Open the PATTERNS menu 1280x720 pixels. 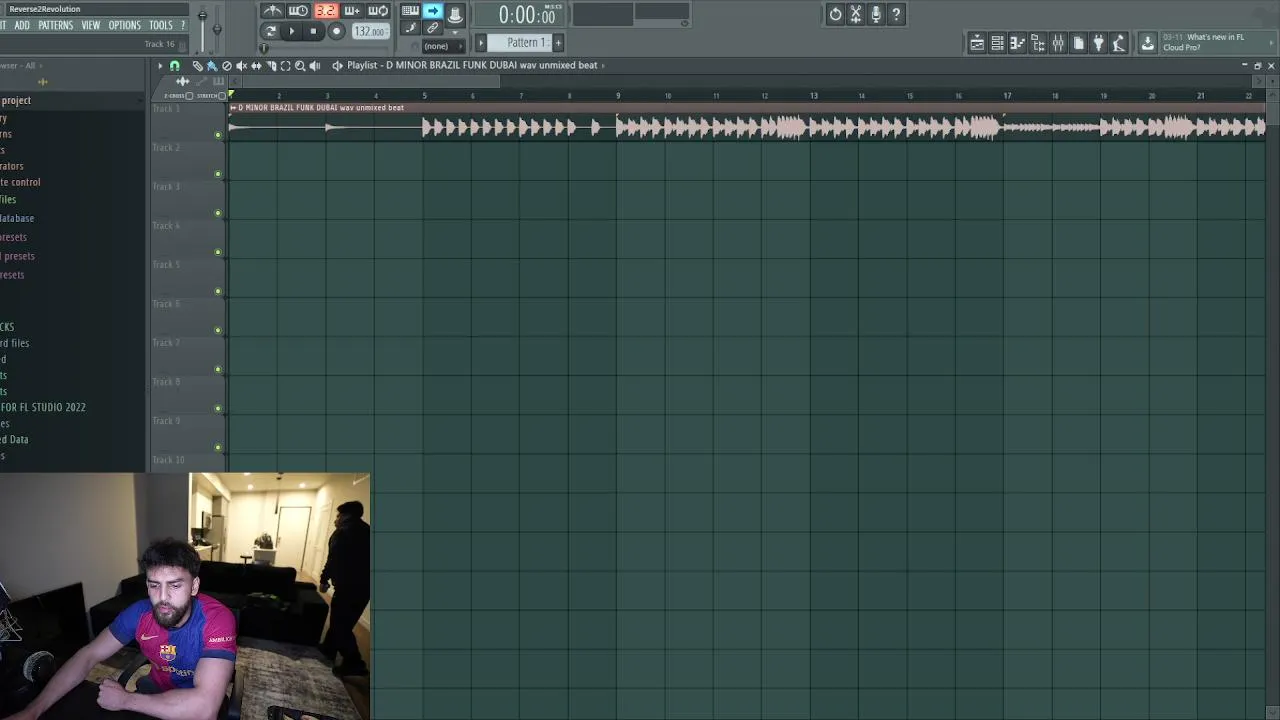[55, 25]
